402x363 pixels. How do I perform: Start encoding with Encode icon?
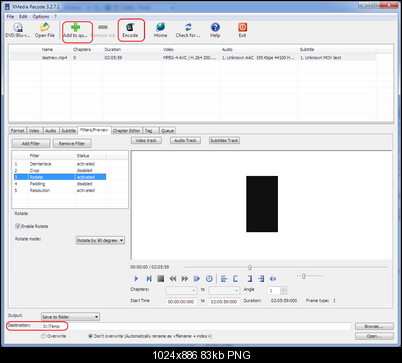point(130,30)
